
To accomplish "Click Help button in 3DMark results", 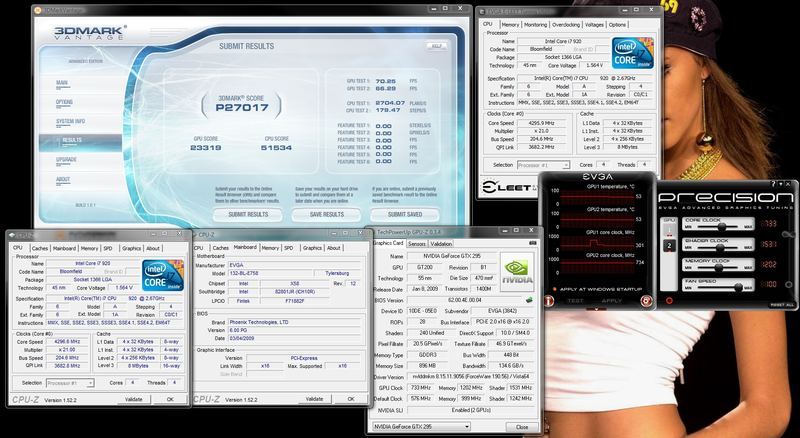I will click(x=437, y=45).
